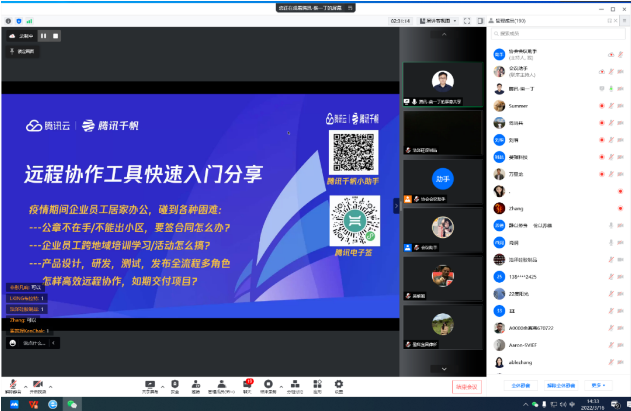Toggle the side panel layout icon in top bar
The height and width of the screenshot is (411, 631).
pos(480,21)
